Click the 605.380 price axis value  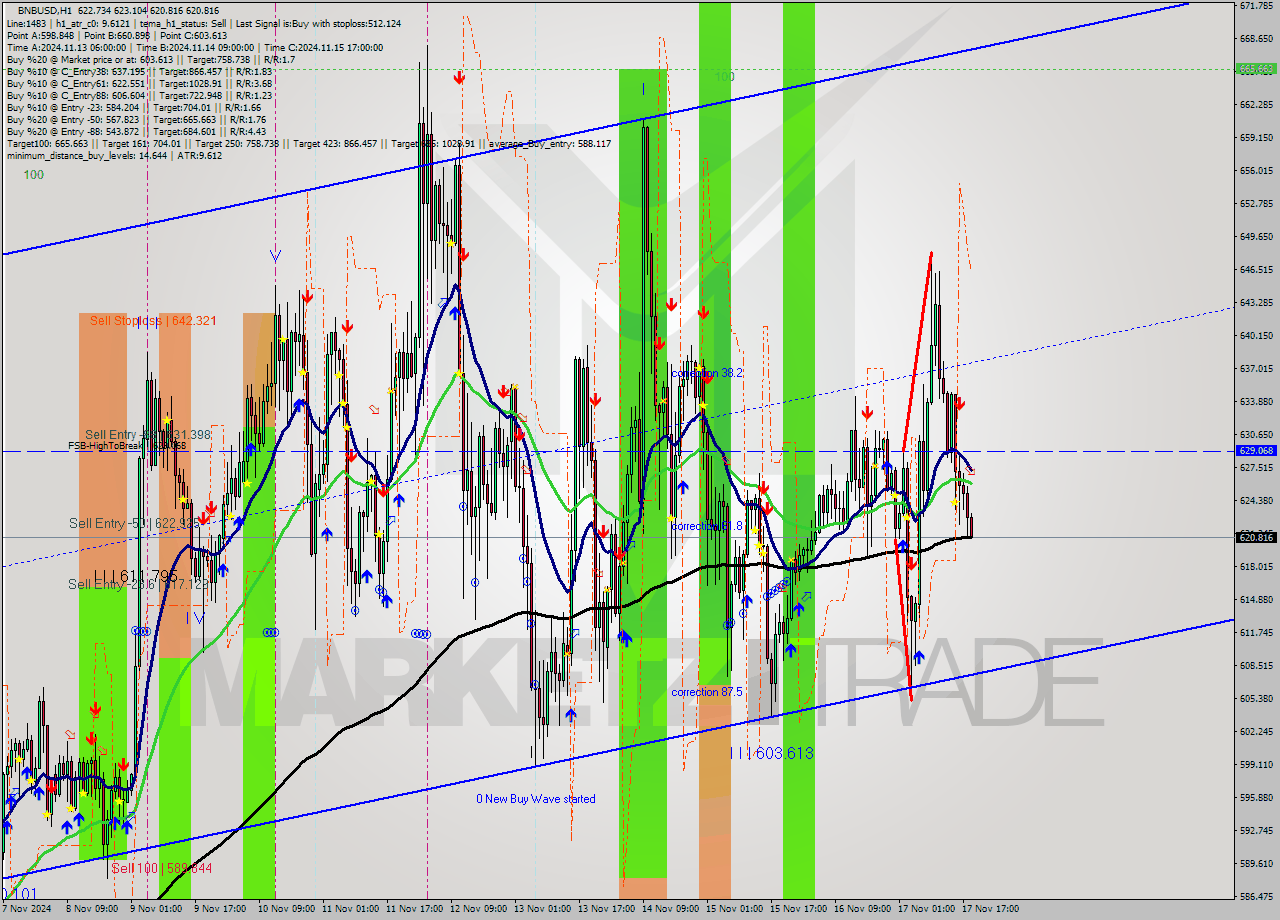(x=1256, y=698)
